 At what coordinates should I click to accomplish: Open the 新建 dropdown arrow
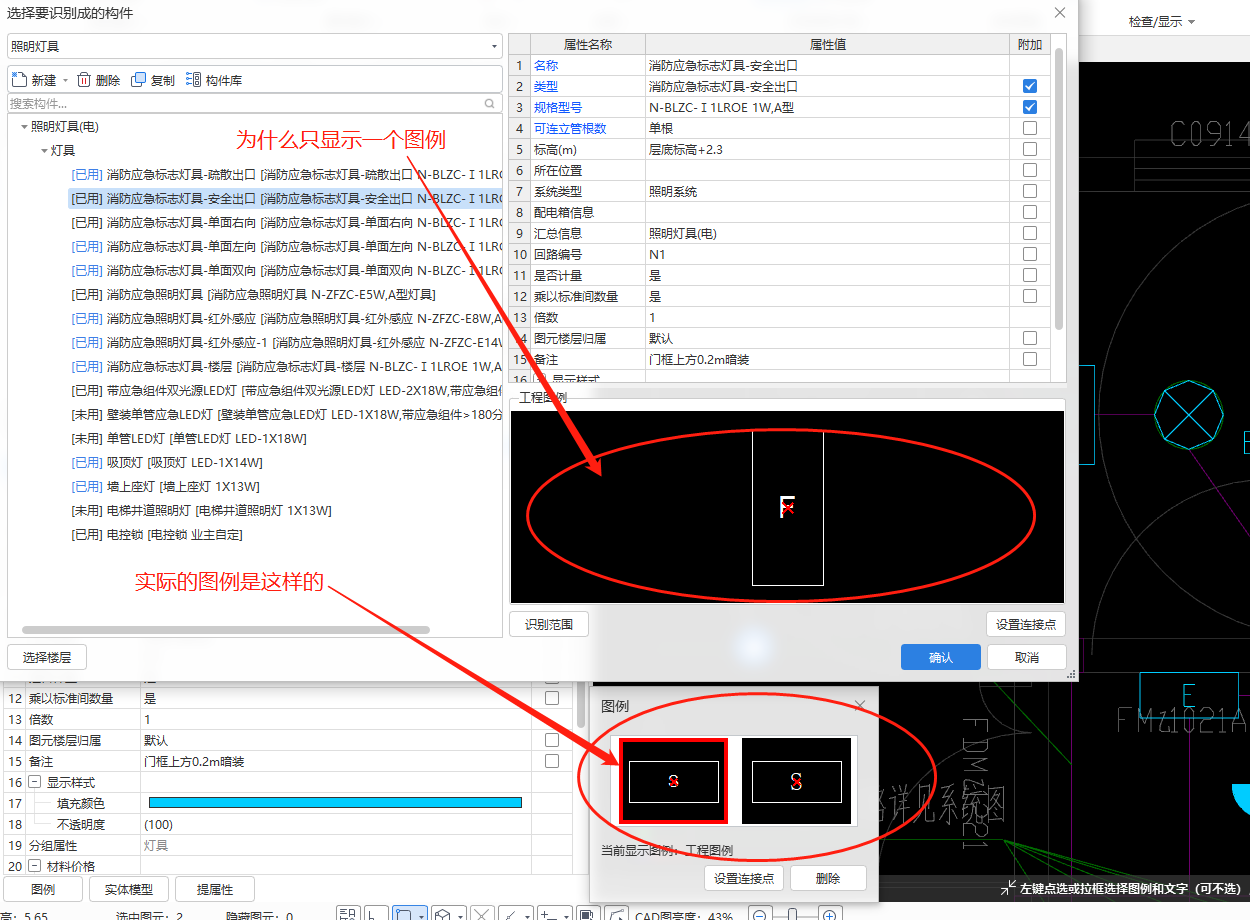(x=65, y=80)
